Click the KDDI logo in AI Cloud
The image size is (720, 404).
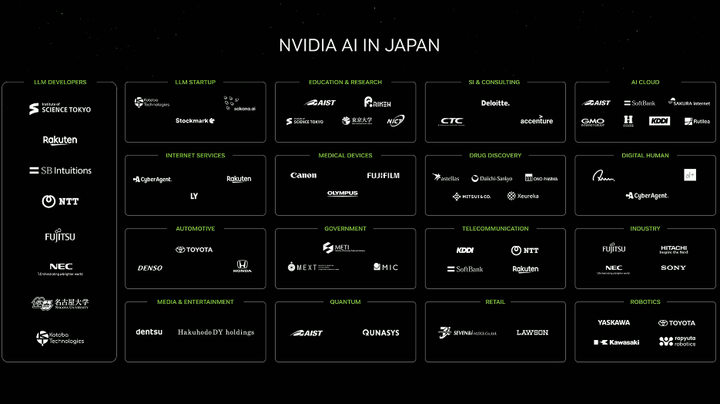point(659,121)
